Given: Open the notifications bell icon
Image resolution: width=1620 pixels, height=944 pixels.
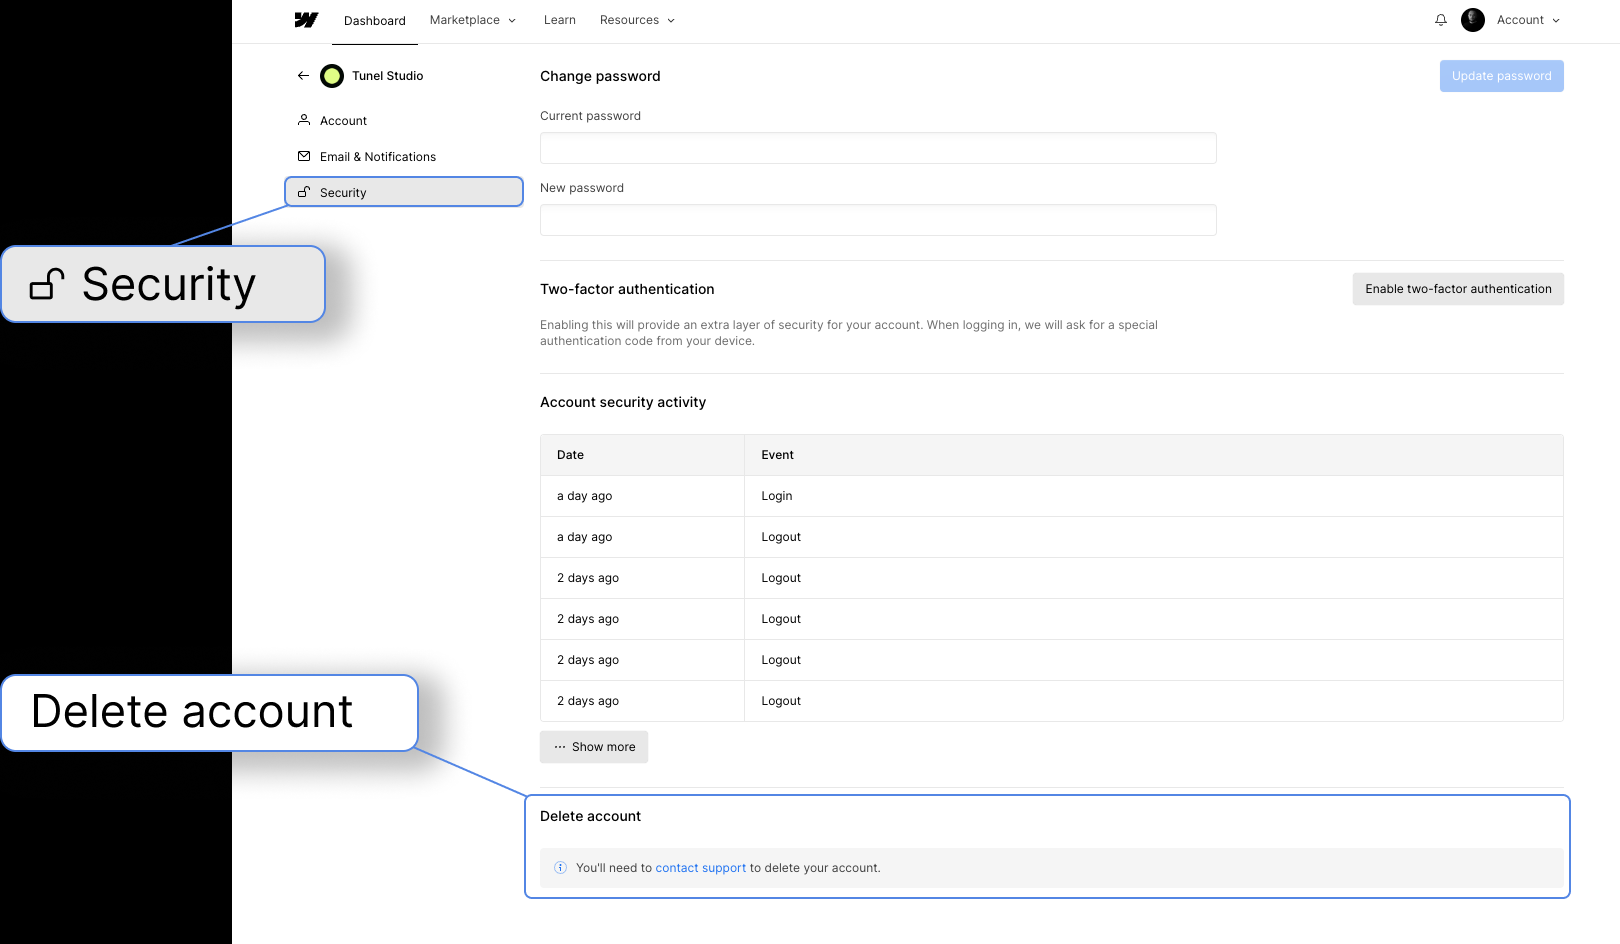Looking at the screenshot, I should coord(1441,20).
